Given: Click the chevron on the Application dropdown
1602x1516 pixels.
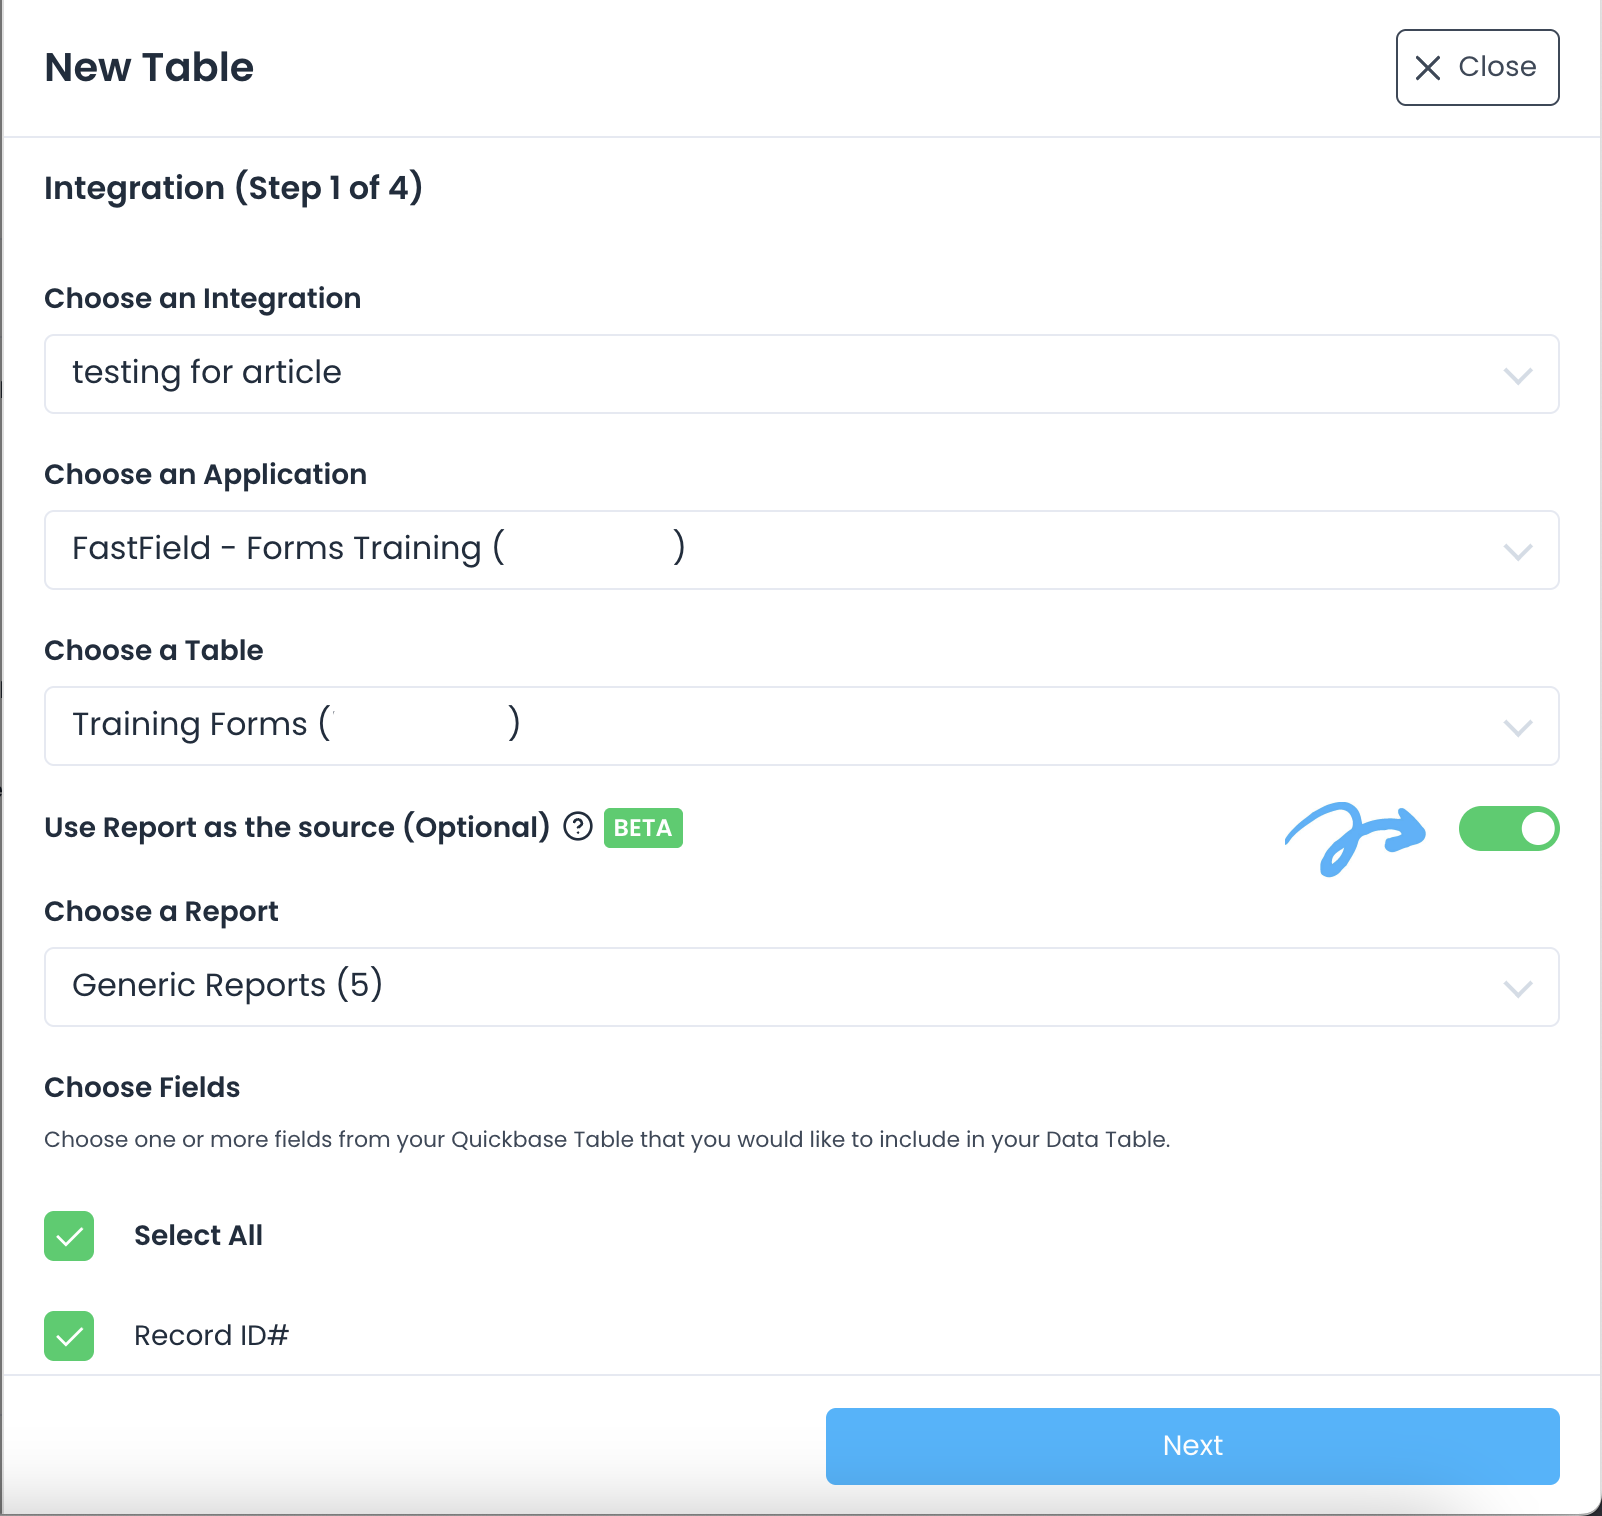Looking at the screenshot, I should (x=1518, y=550).
